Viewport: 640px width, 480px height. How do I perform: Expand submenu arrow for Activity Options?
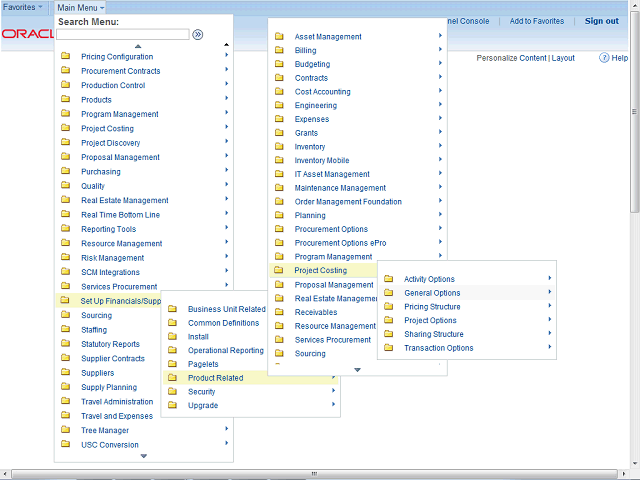coord(550,278)
